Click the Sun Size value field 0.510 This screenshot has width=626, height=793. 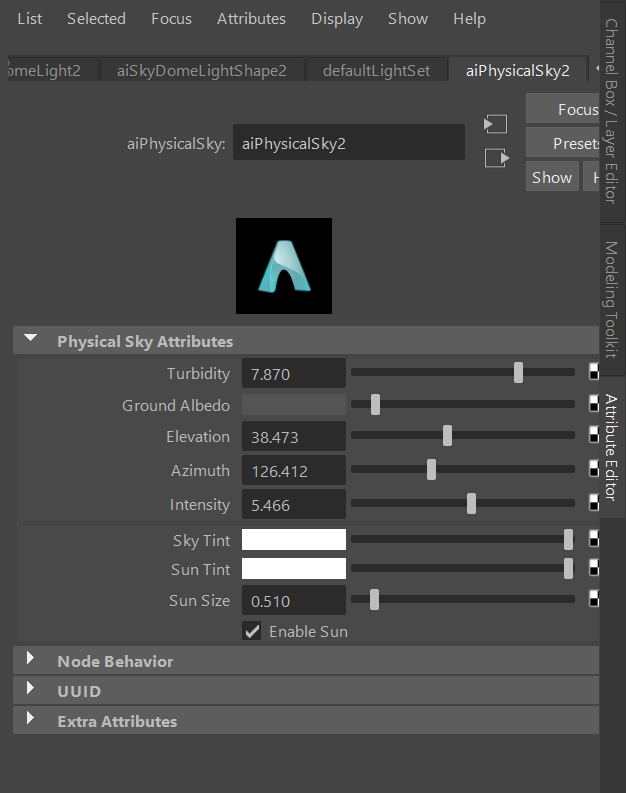pyautogui.click(x=294, y=600)
